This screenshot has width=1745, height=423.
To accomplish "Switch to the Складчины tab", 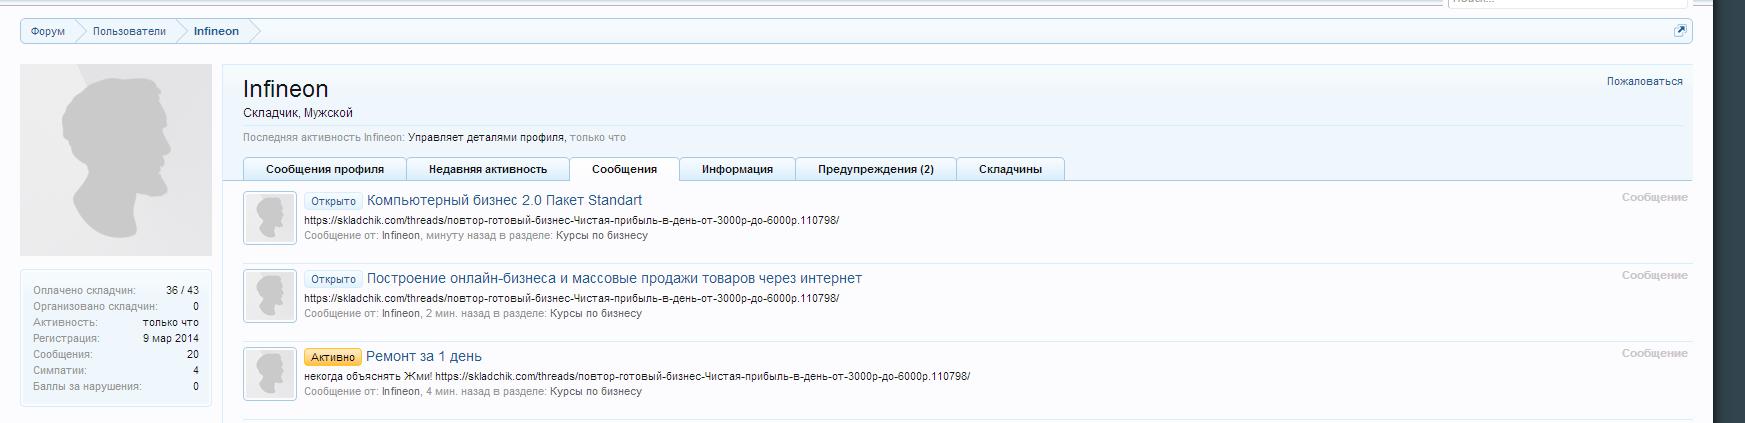I will coord(1010,169).
